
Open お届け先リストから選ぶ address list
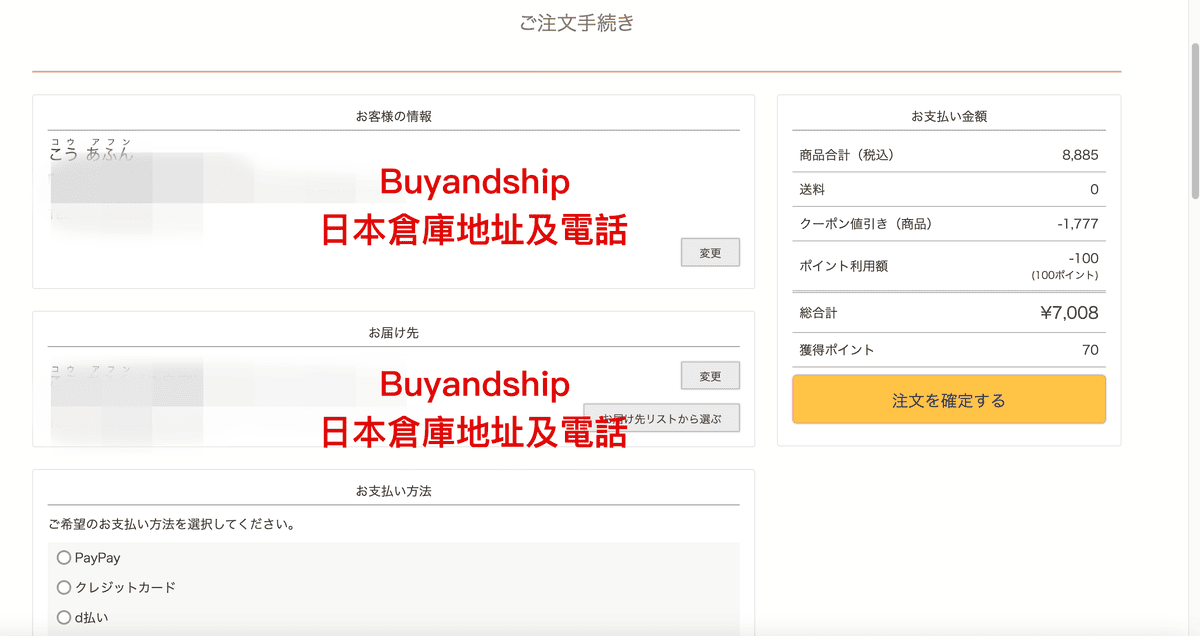pos(661,417)
